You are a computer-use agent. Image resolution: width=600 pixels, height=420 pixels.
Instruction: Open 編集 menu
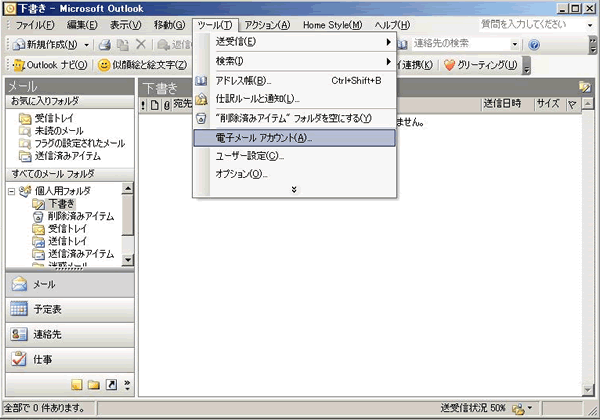tap(82, 25)
